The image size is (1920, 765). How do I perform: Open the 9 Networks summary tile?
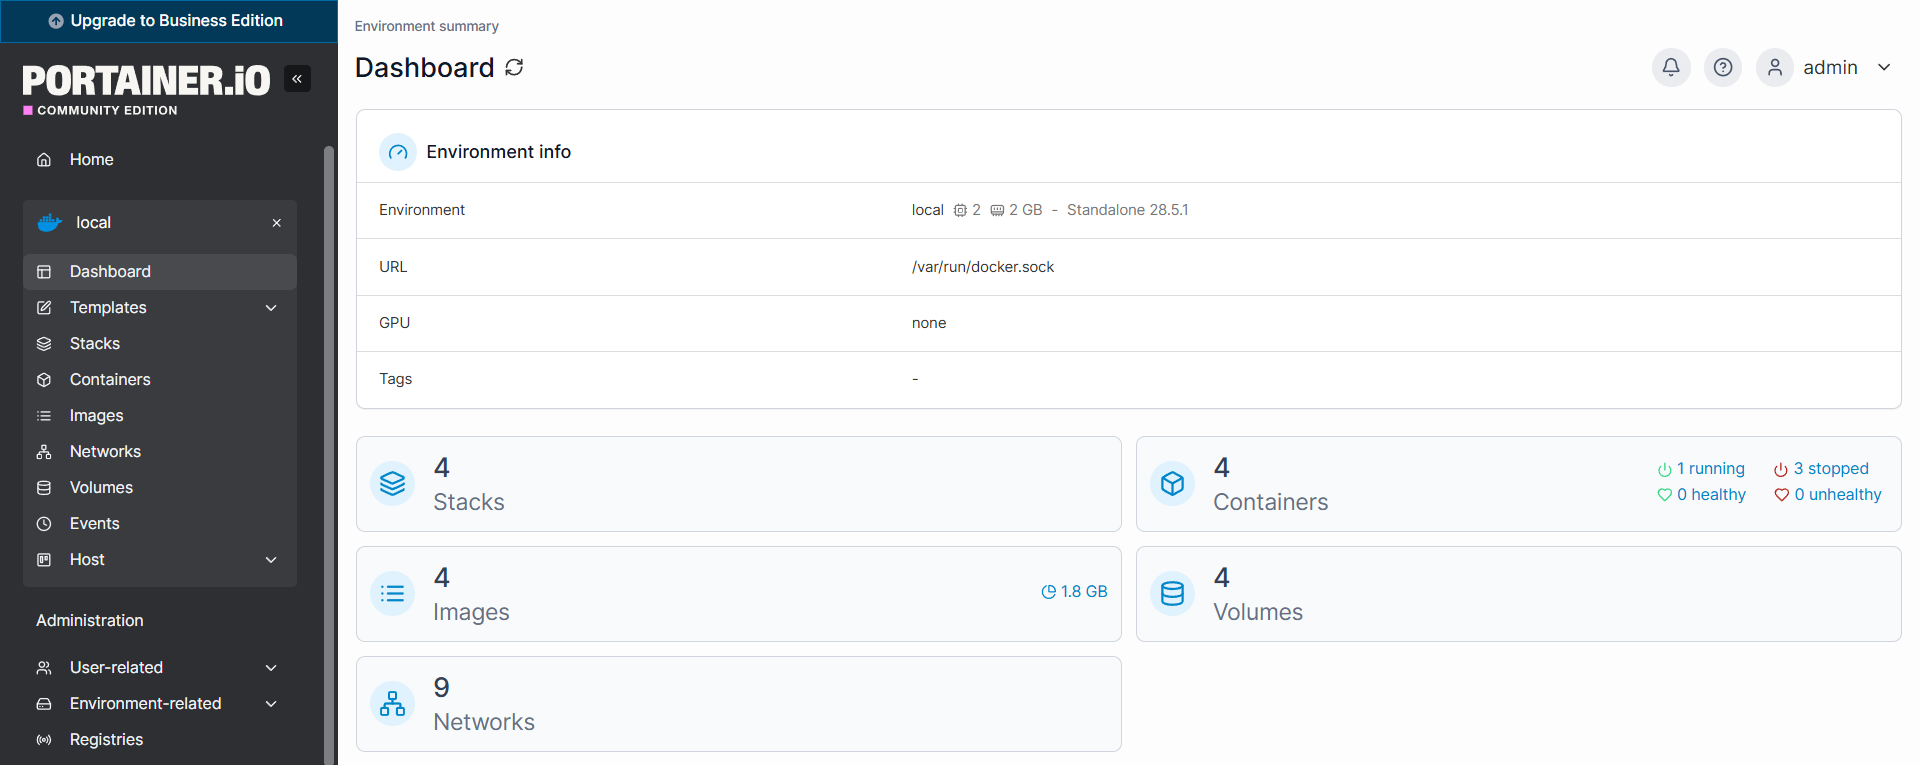click(x=738, y=704)
